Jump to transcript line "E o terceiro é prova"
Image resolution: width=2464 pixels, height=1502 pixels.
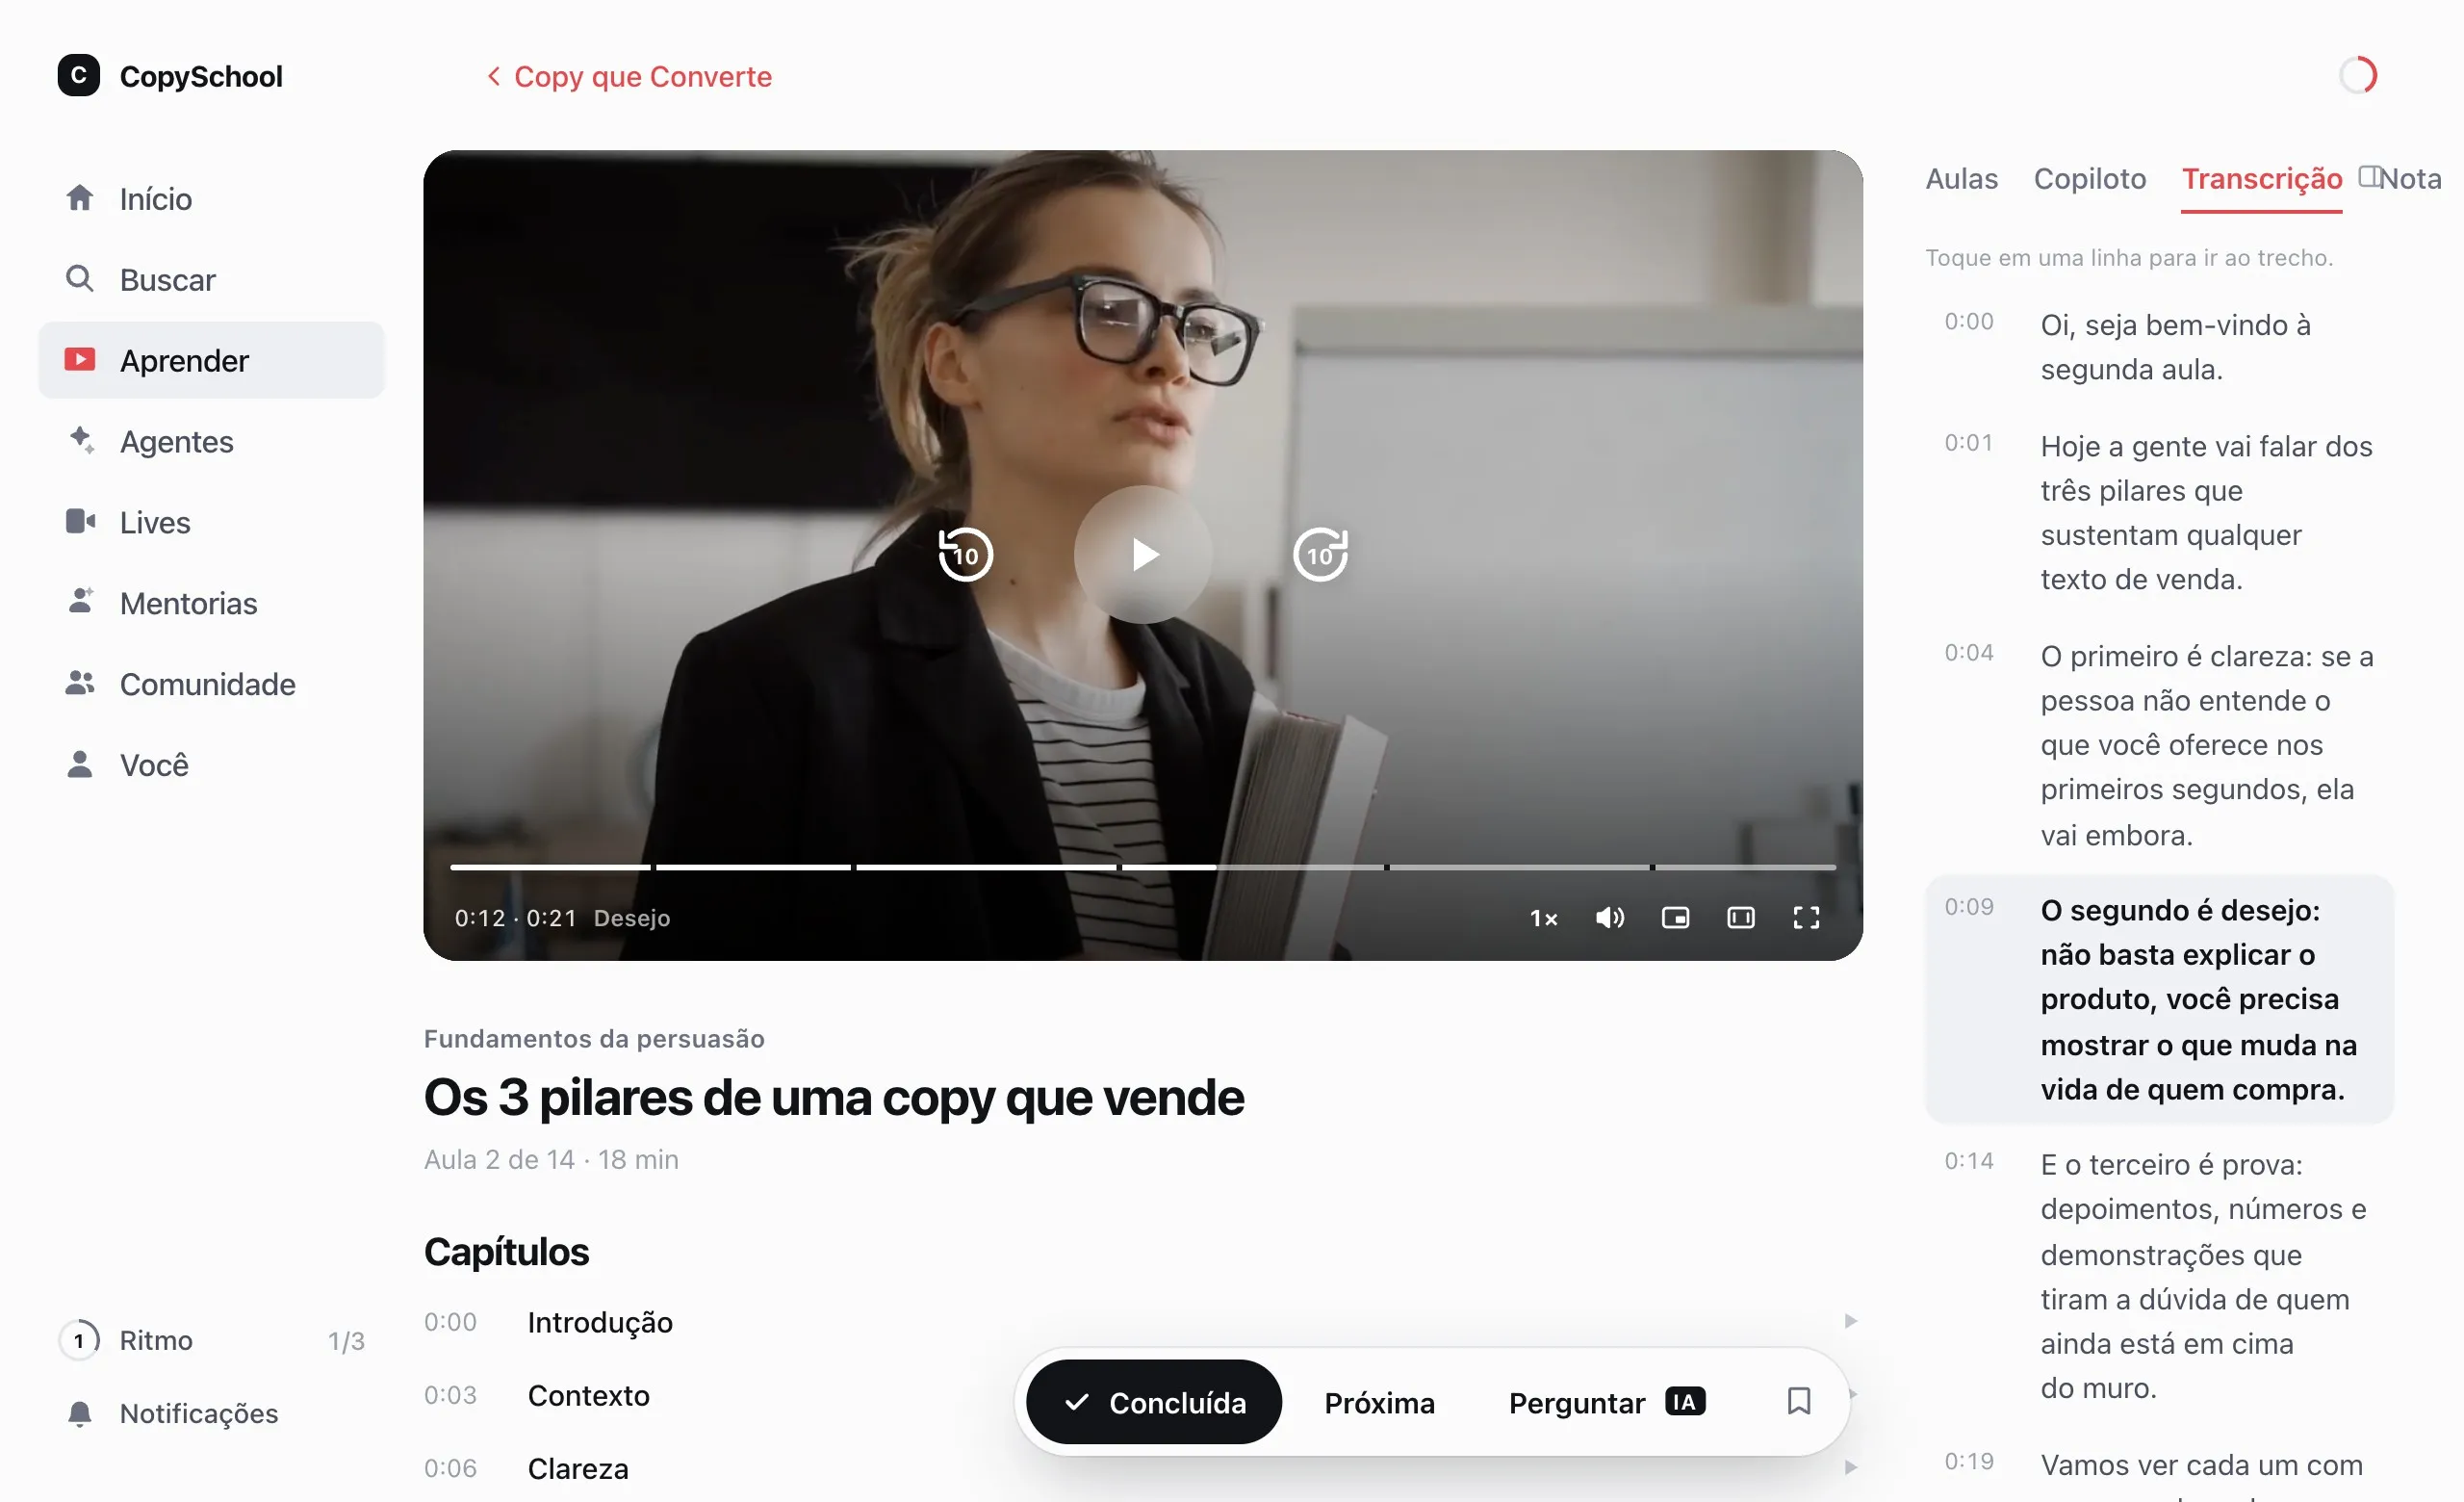coord(2159,1276)
